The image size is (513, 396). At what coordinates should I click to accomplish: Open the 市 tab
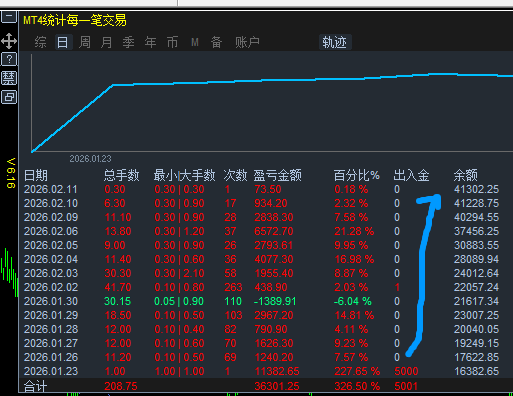172,42
